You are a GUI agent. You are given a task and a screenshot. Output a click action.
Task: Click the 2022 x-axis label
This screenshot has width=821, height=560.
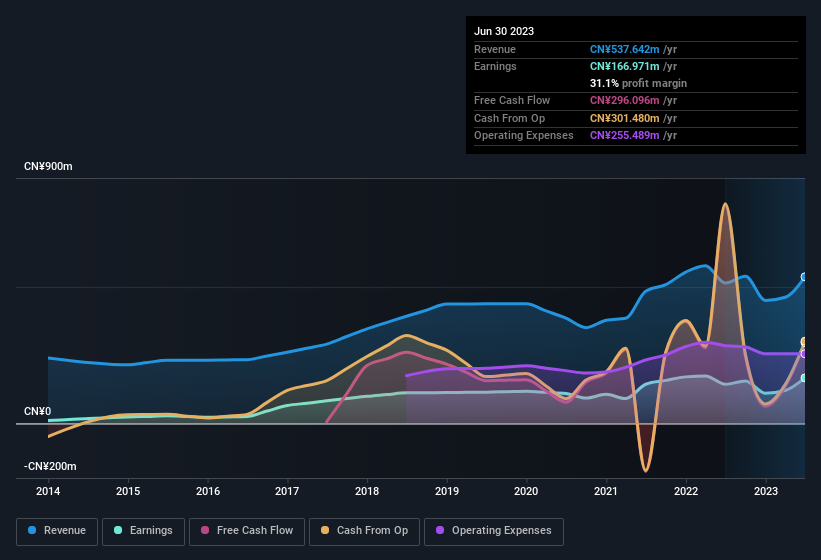[686, 491]
